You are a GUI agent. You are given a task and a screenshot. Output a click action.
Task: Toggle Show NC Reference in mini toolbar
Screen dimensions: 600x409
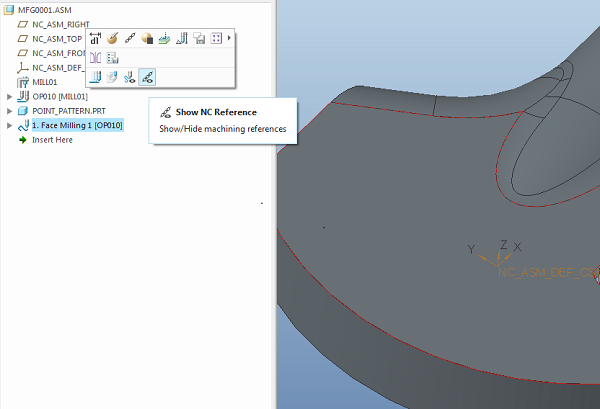pyautogui.click(x=147, y=76)
